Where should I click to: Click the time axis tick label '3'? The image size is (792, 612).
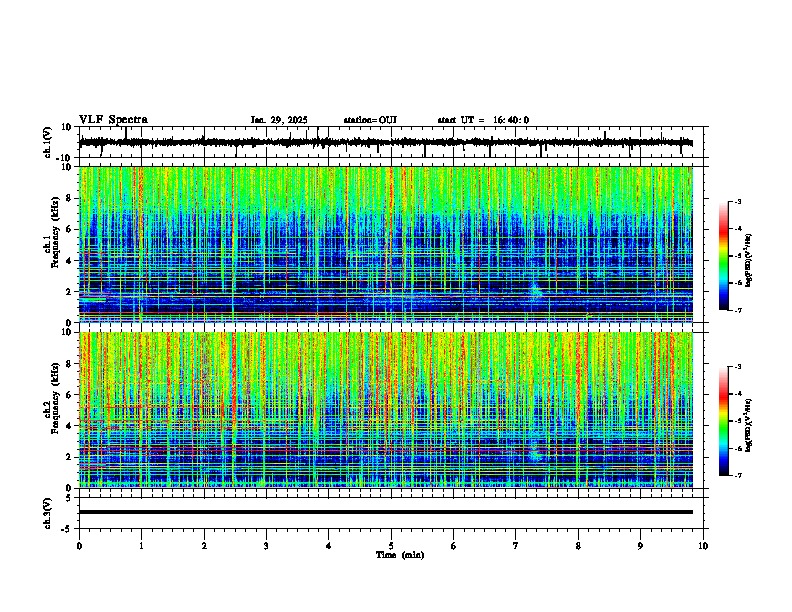266,546
